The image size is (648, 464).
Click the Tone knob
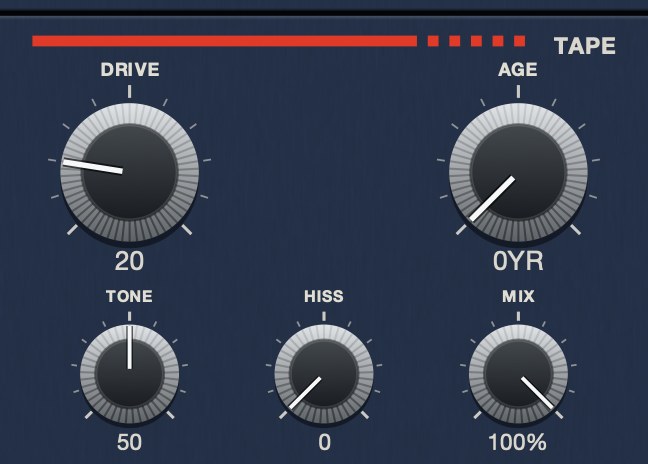coord(130,374)
